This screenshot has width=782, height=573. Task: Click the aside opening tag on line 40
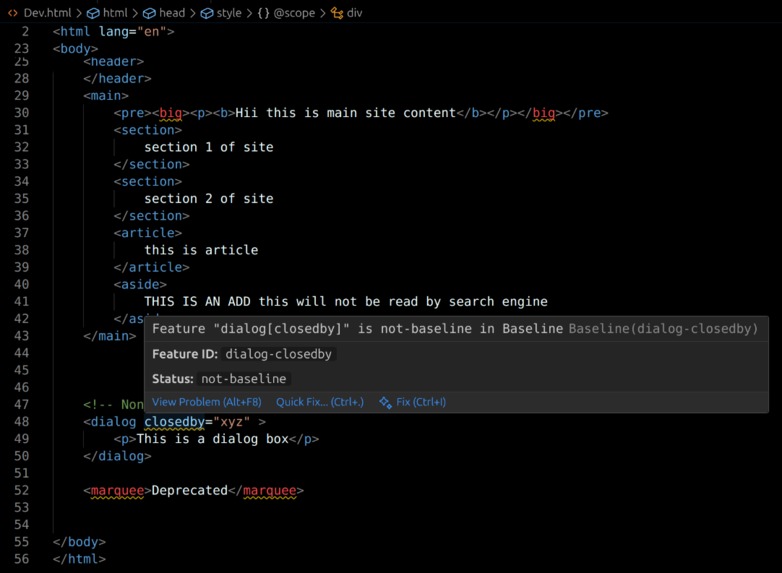tap(140, 284)
